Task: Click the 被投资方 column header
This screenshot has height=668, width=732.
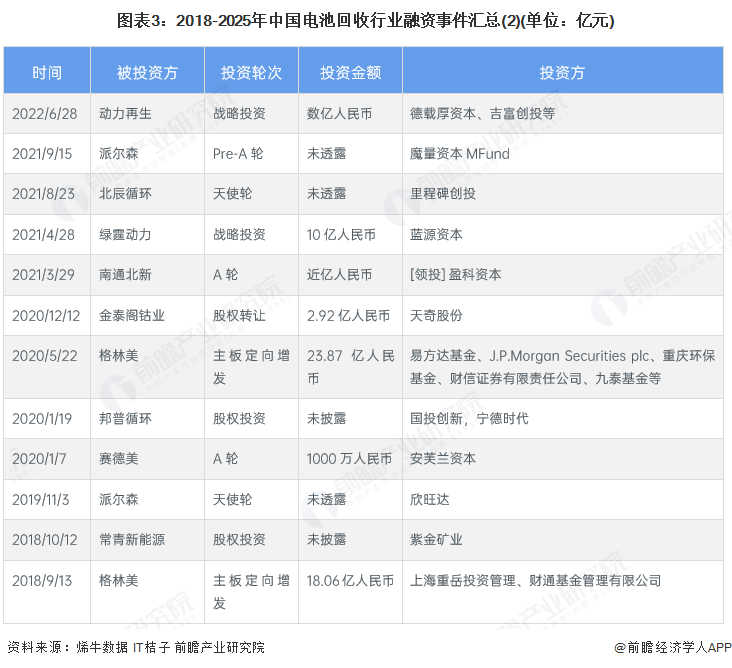Action: [148, 70]
